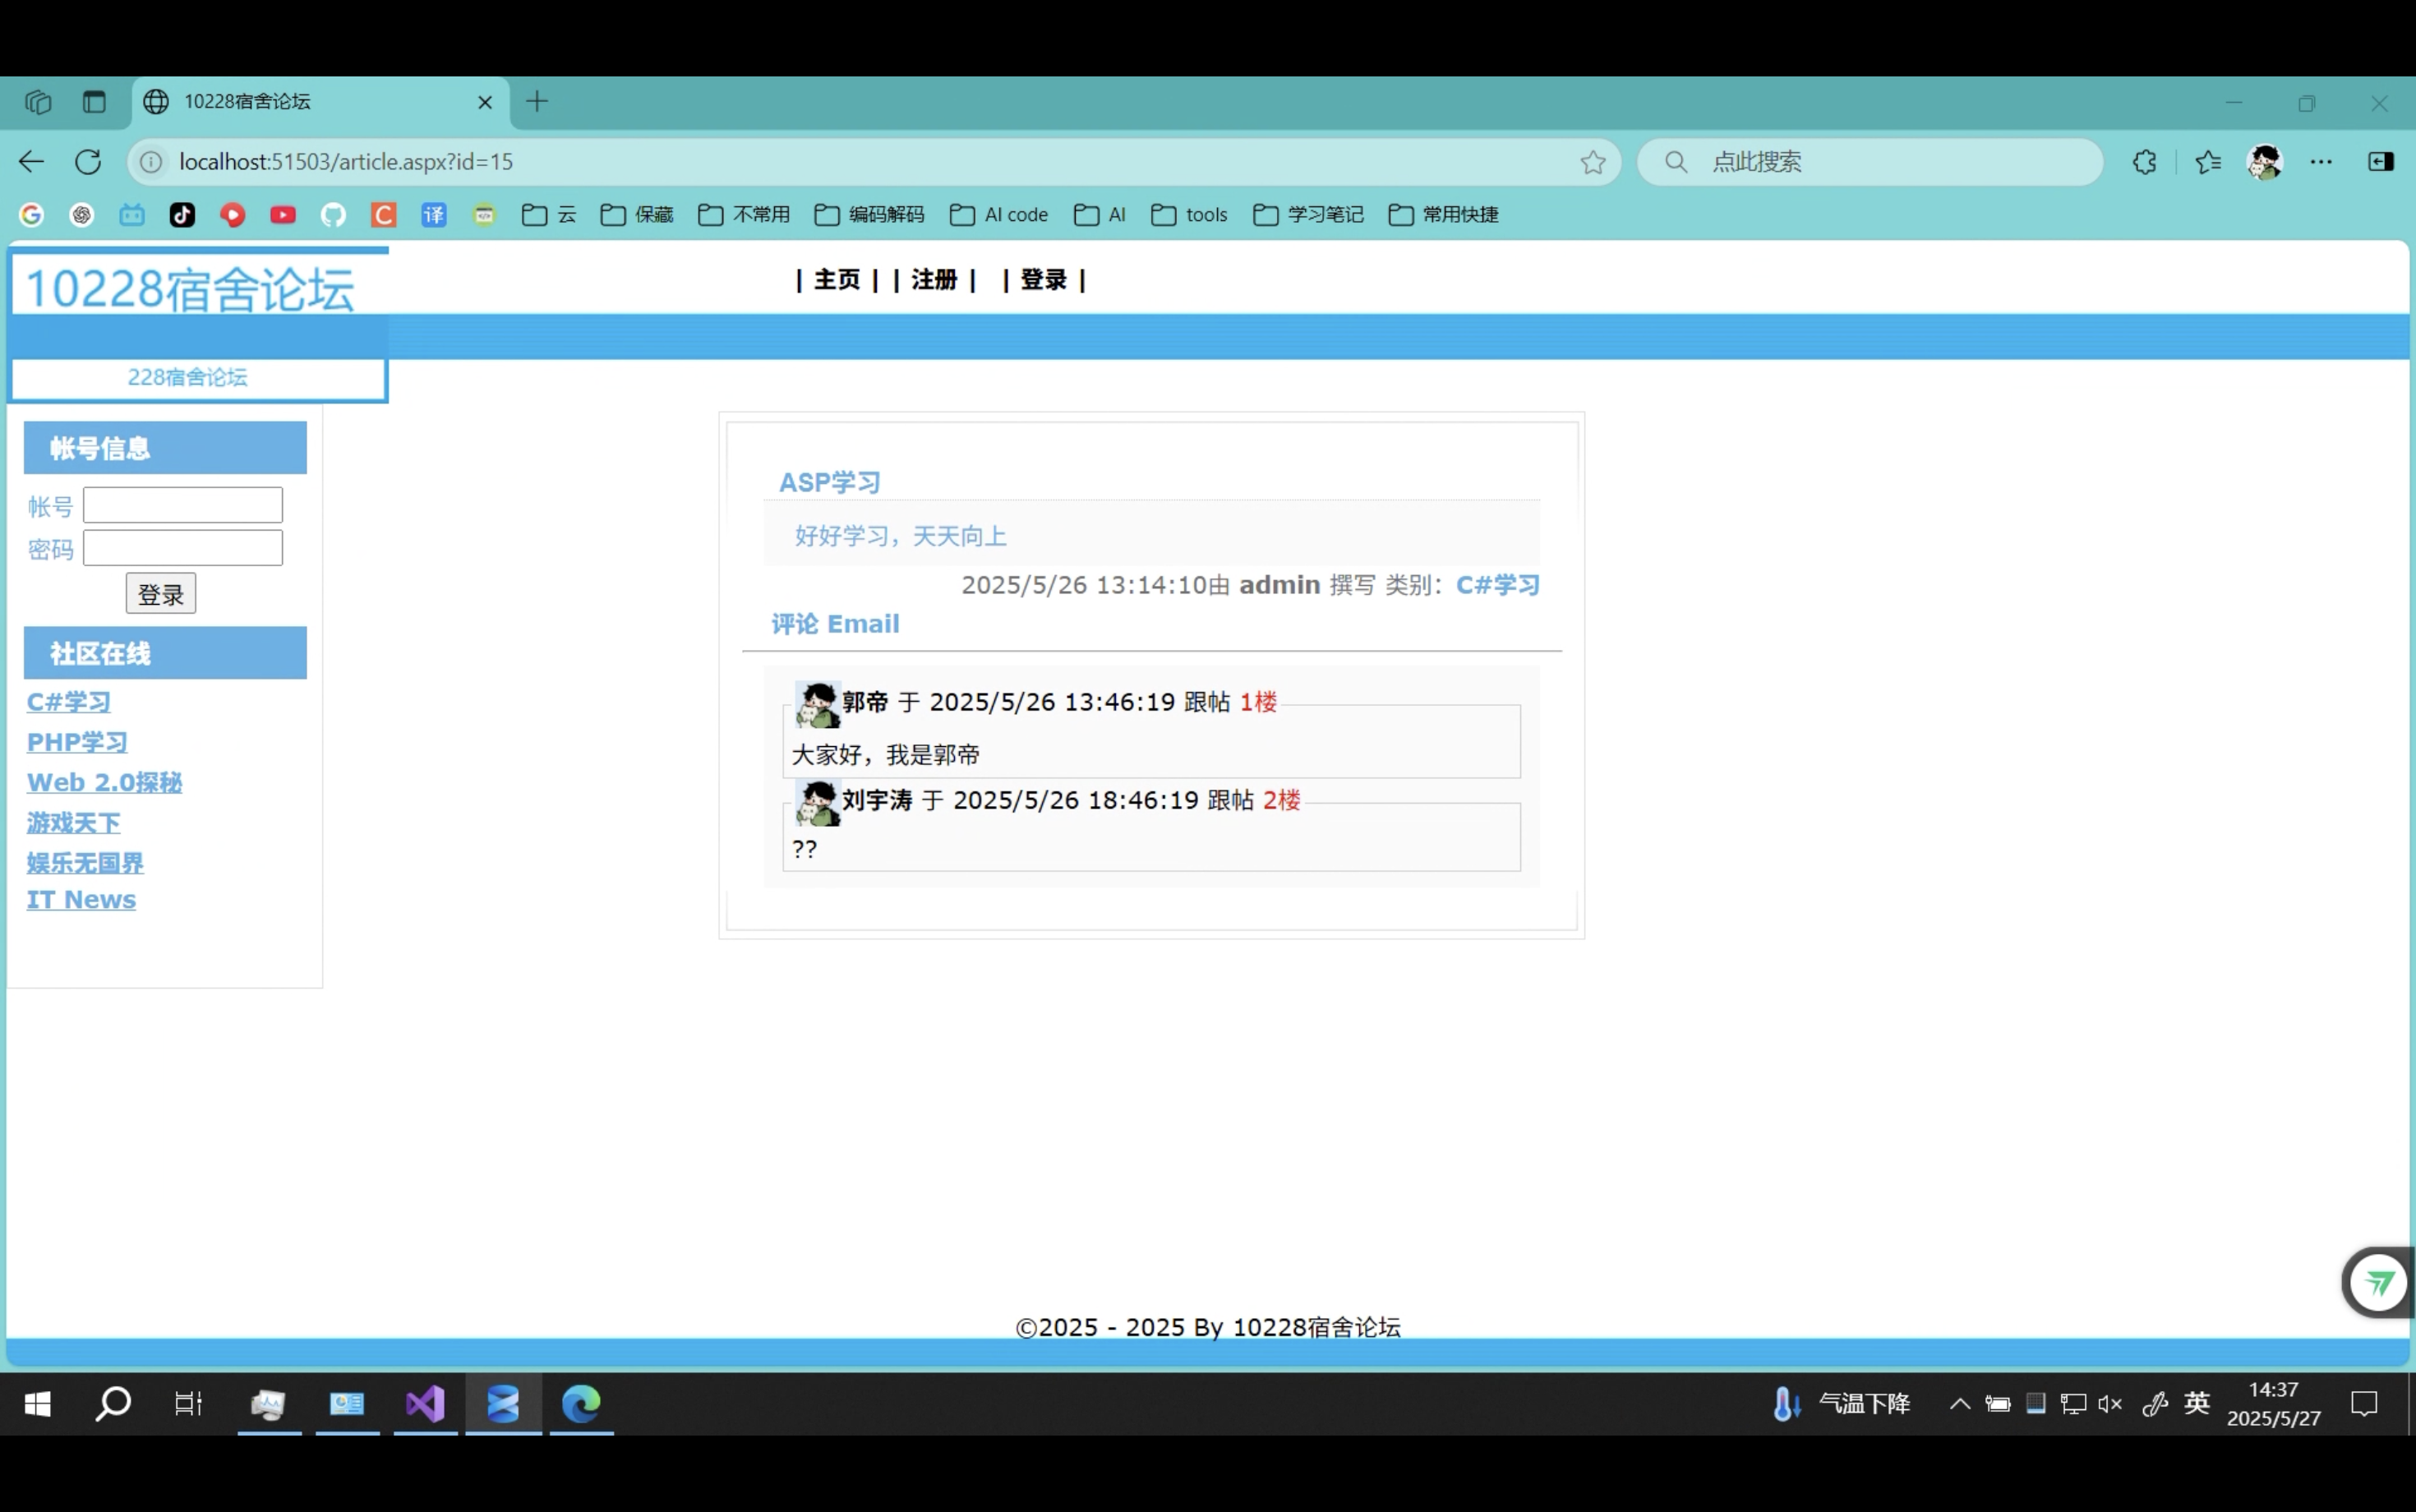
Task: Open the 编码解码 bookmarks folder
Action: pyautogui.click(x=869, y=215)
